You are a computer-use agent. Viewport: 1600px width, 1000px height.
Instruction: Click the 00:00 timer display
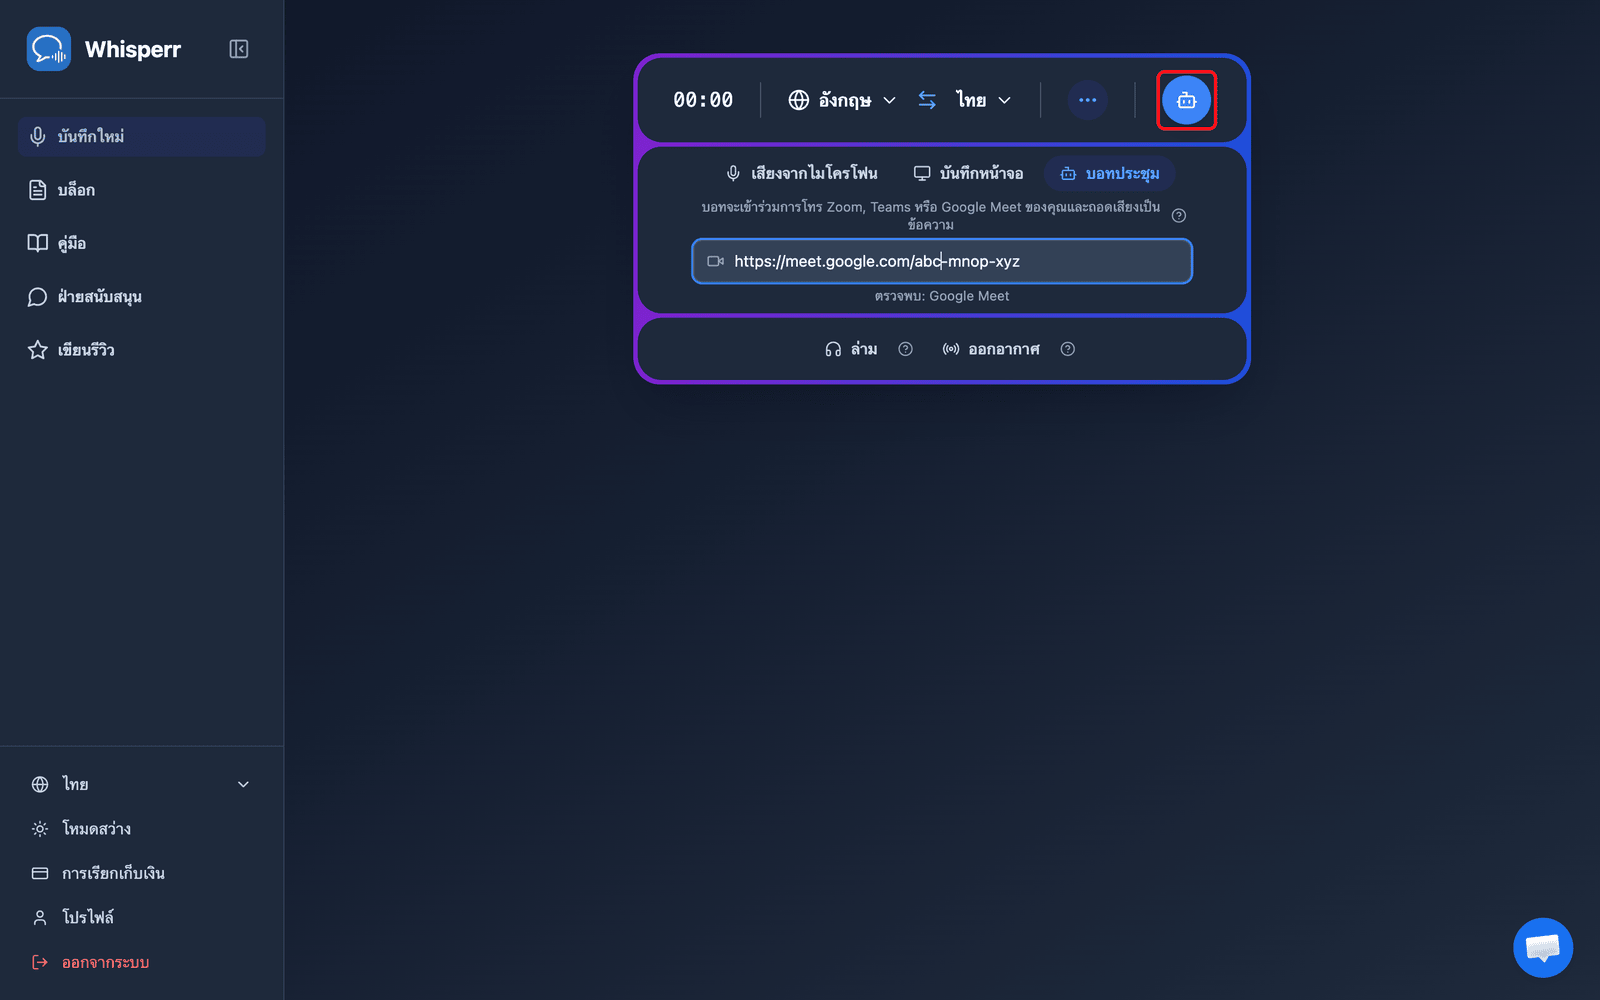click(703, 100)
